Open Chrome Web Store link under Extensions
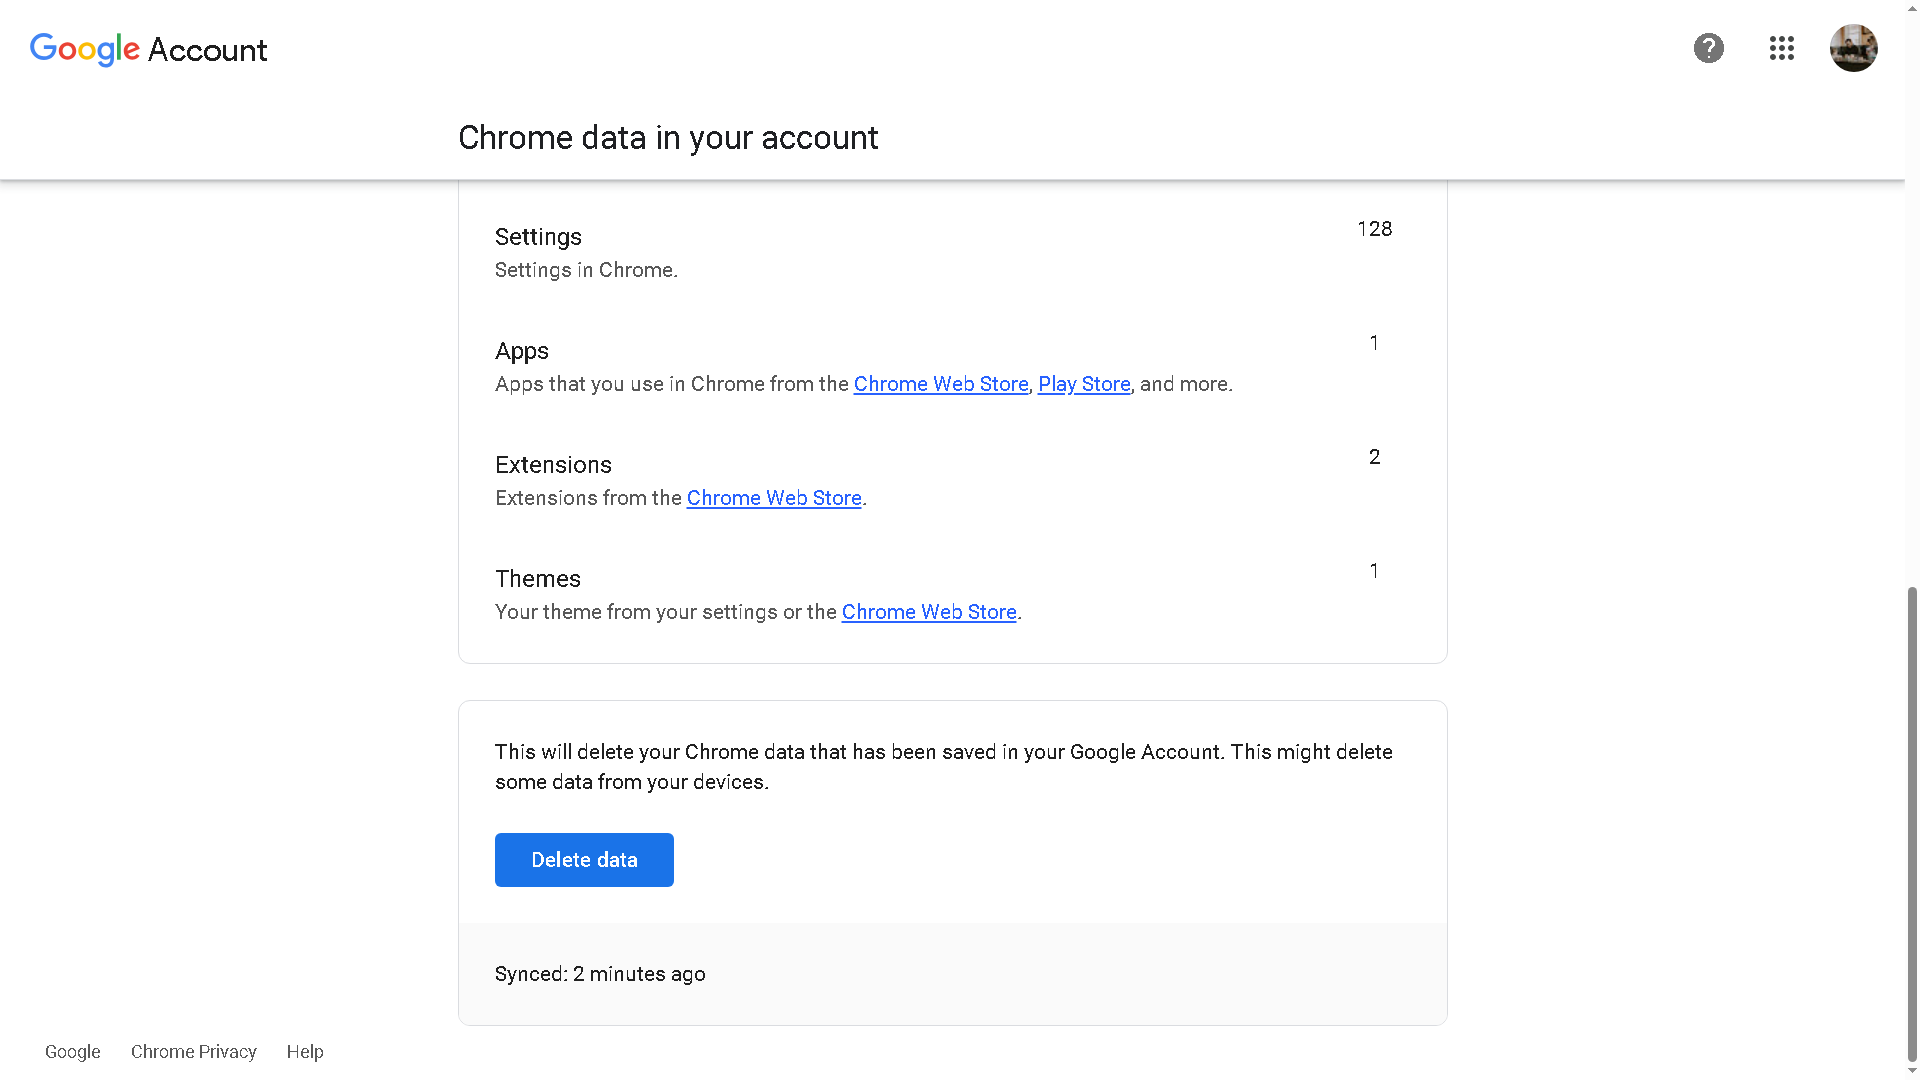Screen dimensions: 1920x1080 click(x=773, y=498)
